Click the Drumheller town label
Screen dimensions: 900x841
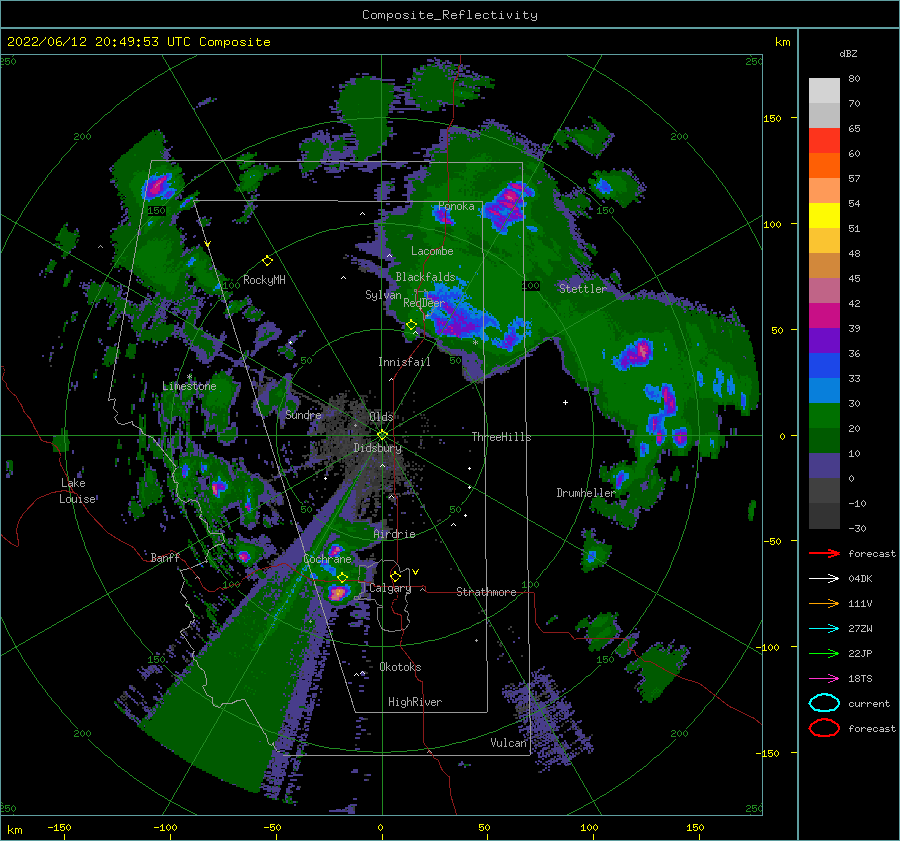click(x=586, y=493)
